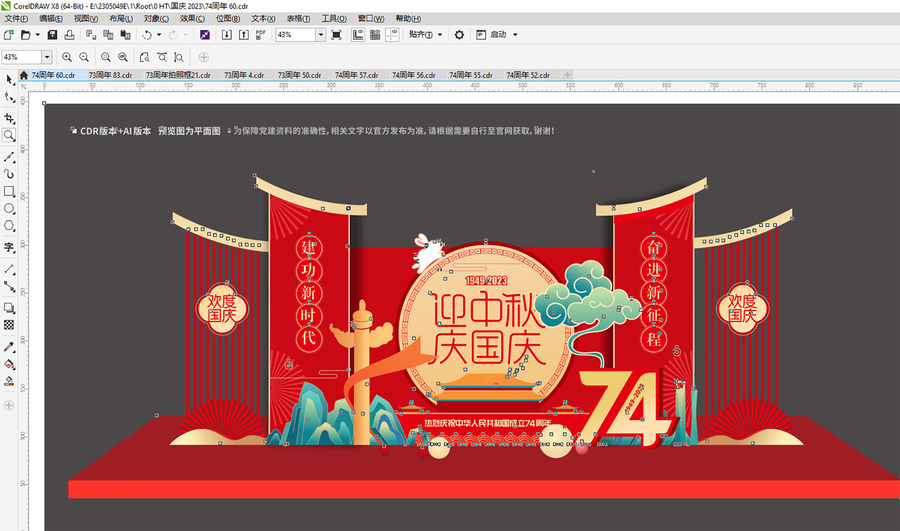Open the 文件 menu
Viewport: 900px width, 531px height.
[17, 19]
